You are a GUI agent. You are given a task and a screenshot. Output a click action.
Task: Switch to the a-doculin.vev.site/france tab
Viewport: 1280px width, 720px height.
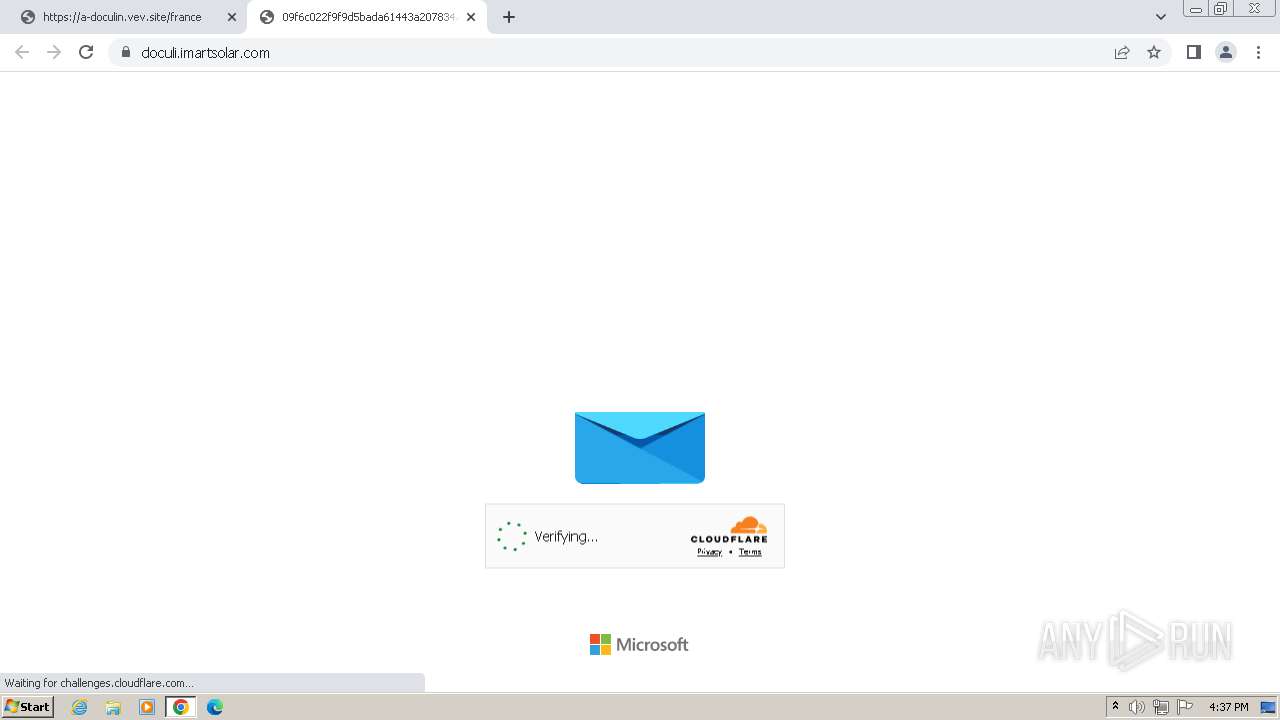122,17
